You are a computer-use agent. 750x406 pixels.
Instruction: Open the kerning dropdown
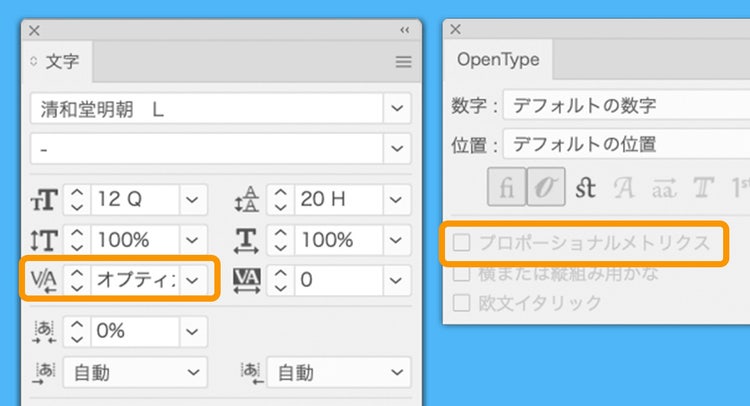click(193, 280)
